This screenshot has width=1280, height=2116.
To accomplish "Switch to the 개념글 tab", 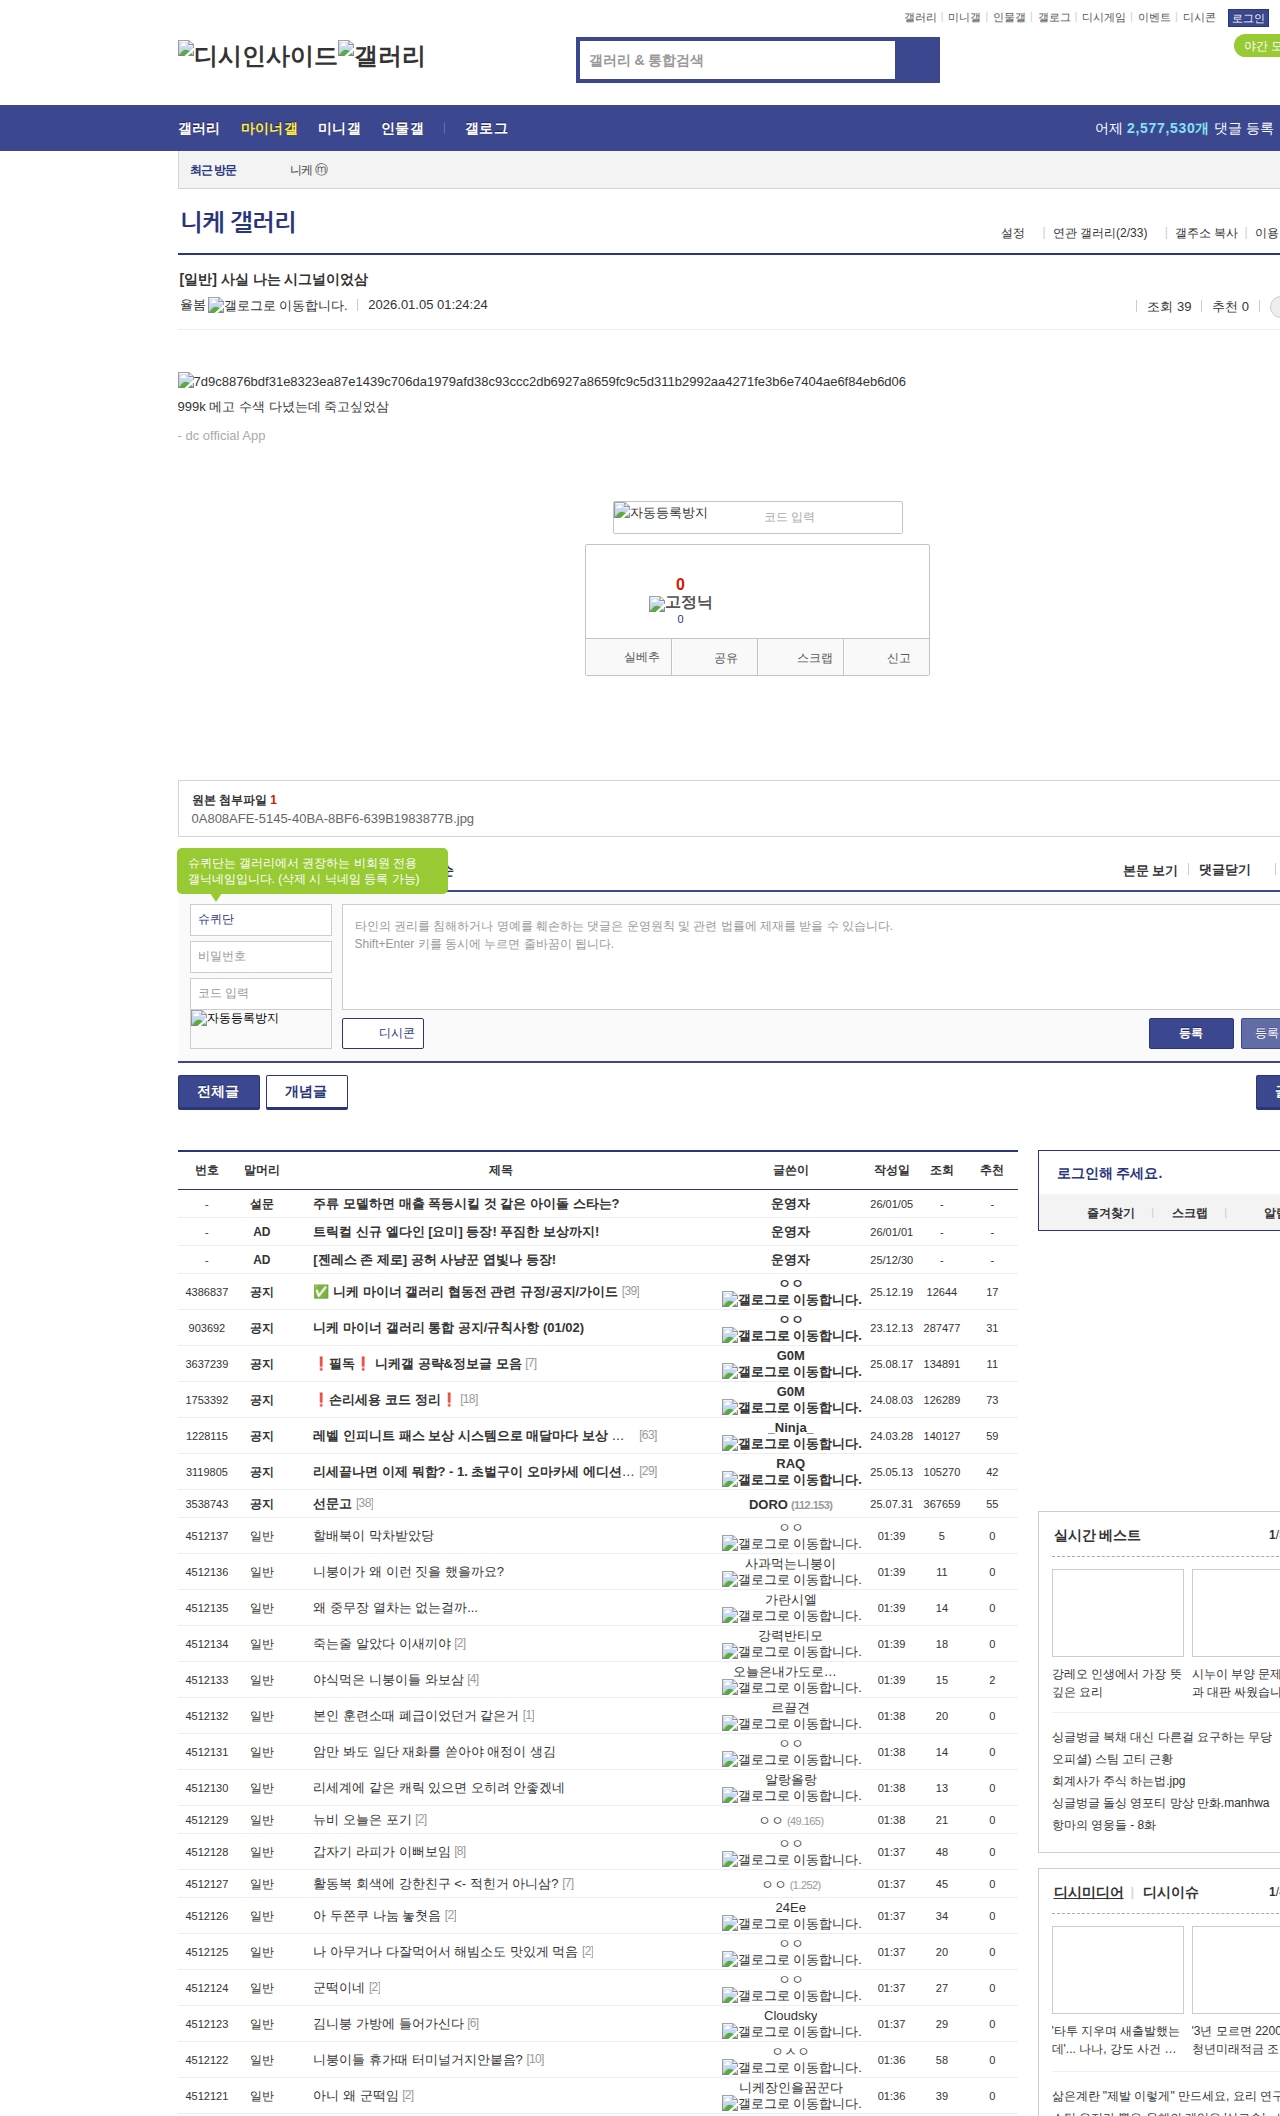I will click(x=306, y=1092).
